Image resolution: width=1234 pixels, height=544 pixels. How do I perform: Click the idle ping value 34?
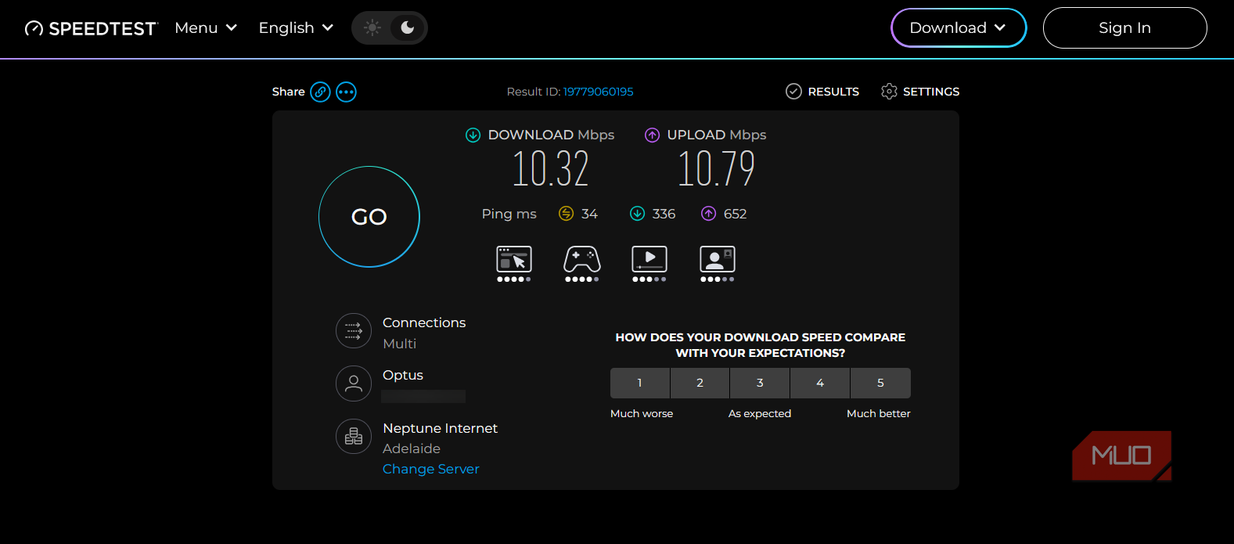click(589, 214)
